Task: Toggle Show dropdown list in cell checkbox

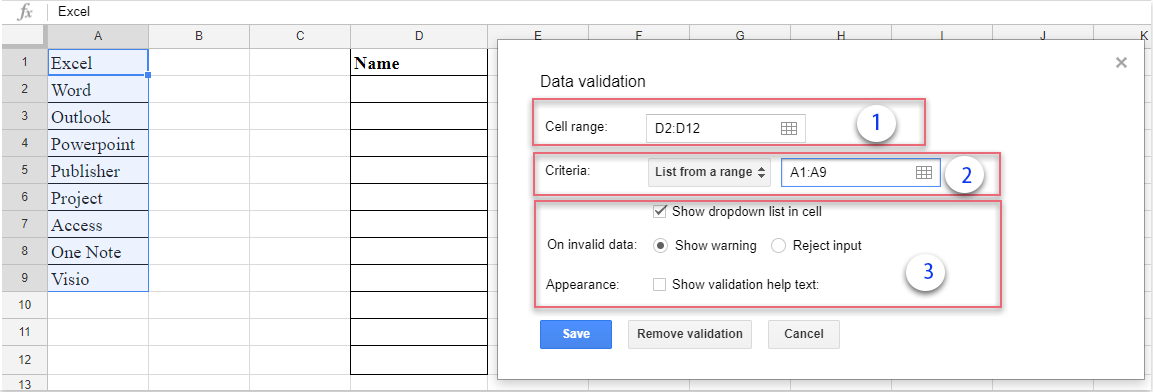Action: [x=660, y=212]
